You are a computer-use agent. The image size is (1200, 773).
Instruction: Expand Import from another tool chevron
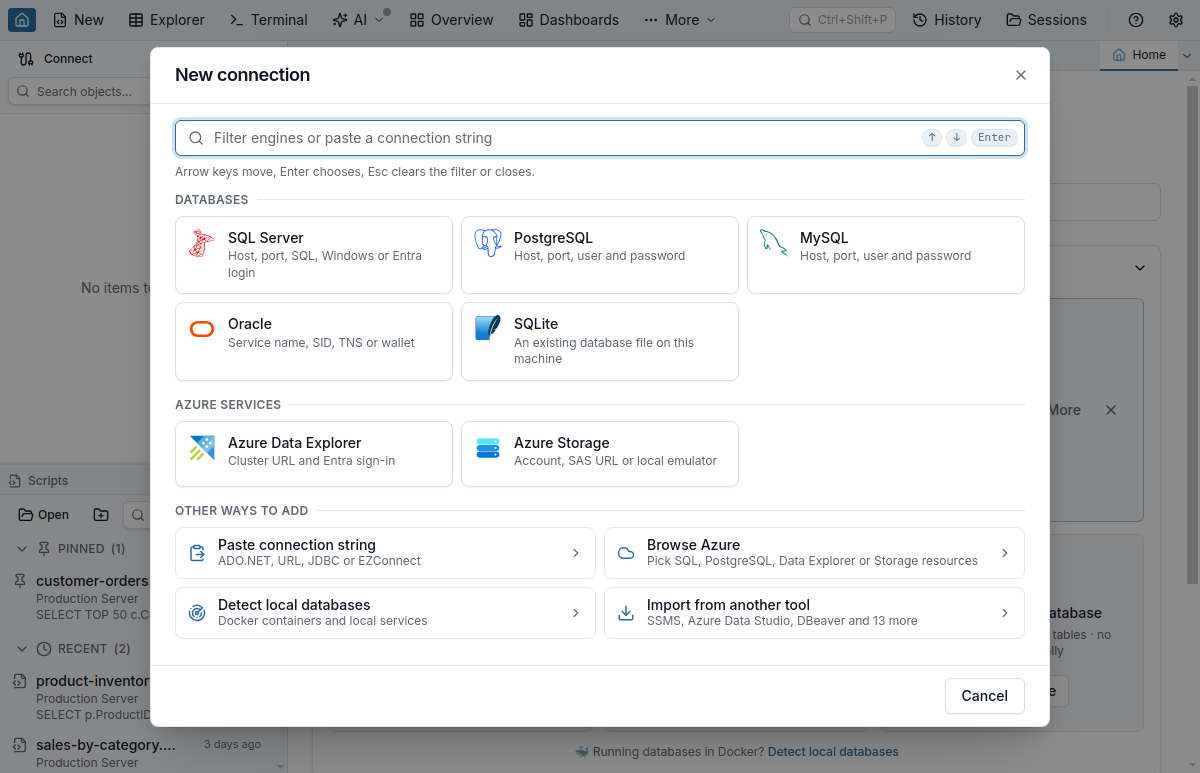(x=1005, y=613)
